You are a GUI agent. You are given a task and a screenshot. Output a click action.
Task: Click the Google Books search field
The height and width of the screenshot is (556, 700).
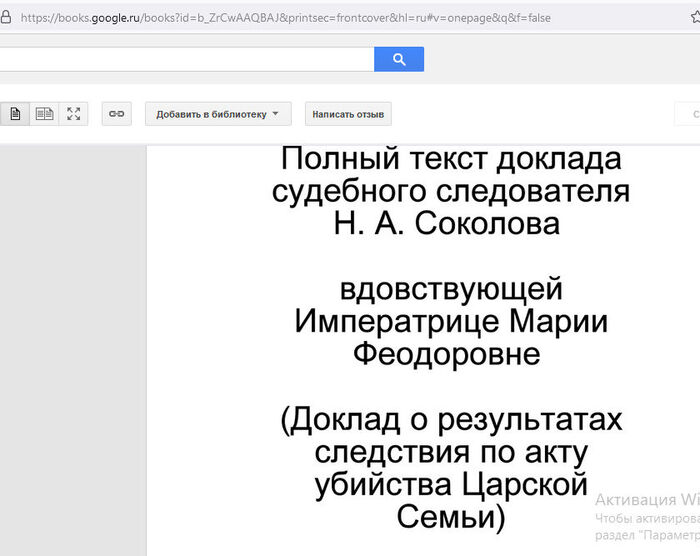[187, 59]
